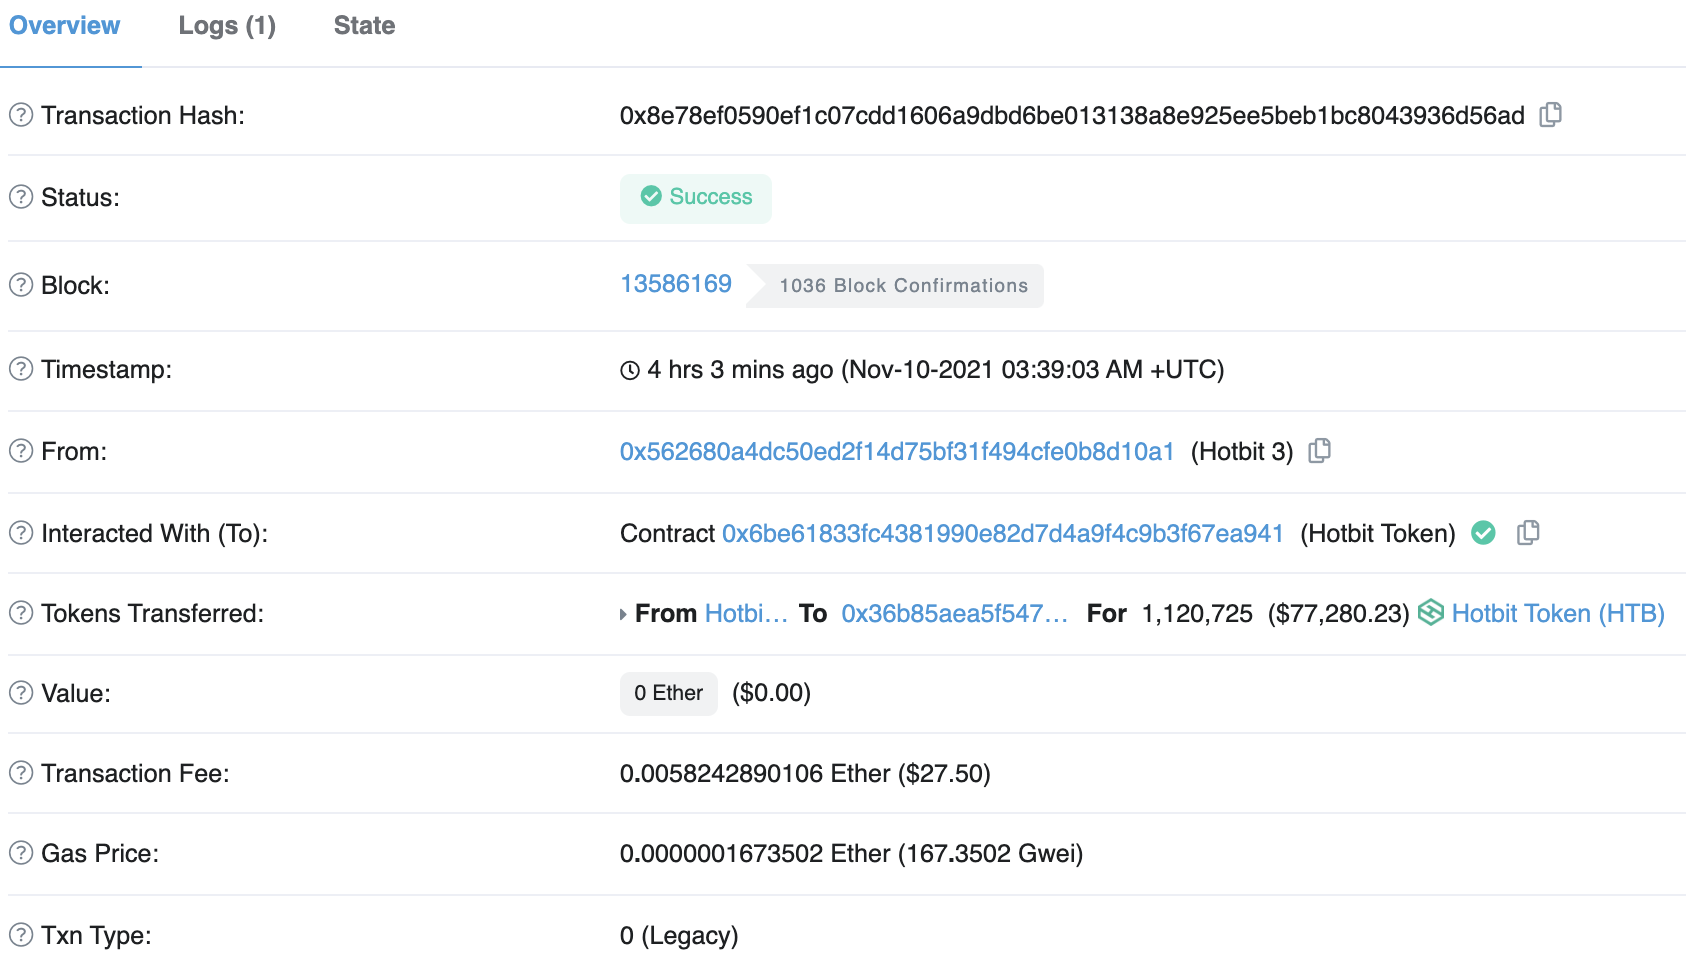
Task: Open the From address 0x562680a4dc50...
Action: (897, 451)
